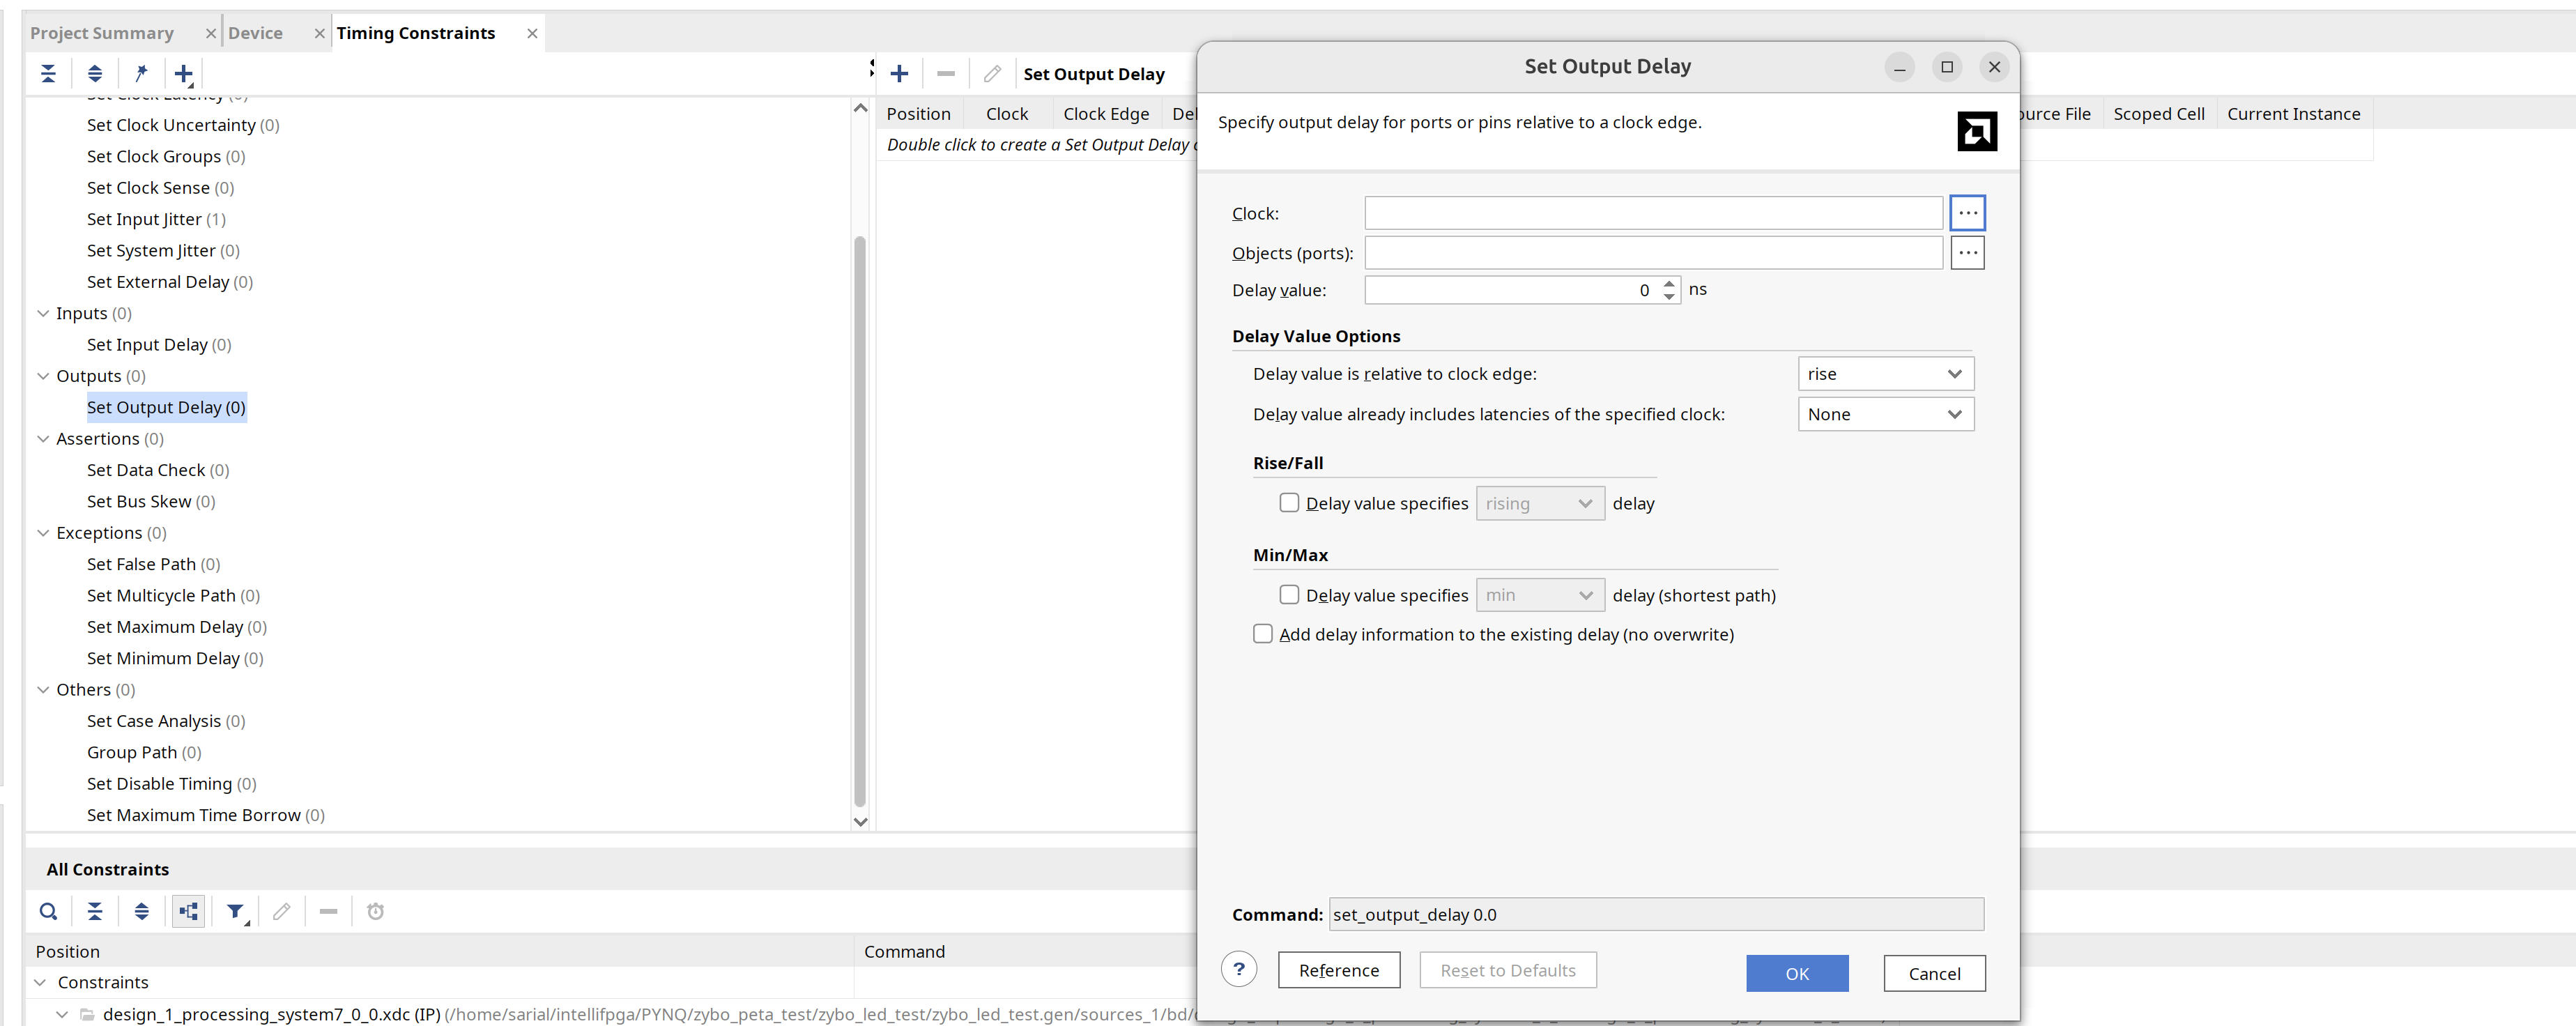Screen dimensions: 2576x1026
Task: Enable Min/Max delay value specifies checkbox
Action: click(1289, 595)
